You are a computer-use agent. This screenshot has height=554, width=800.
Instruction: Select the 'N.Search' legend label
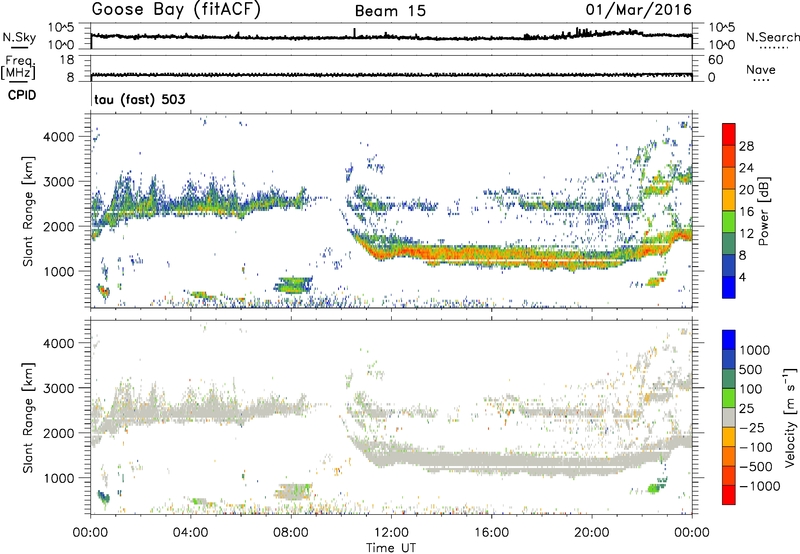(x=772, y=37)
